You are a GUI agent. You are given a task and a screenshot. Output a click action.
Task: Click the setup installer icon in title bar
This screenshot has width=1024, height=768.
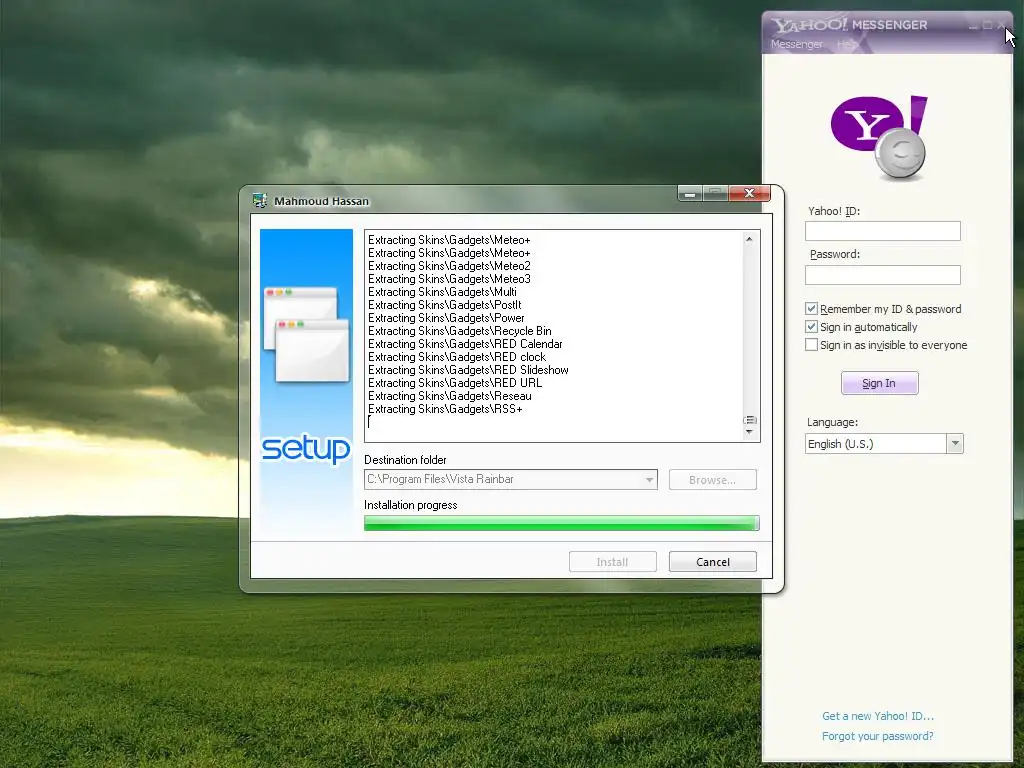[260, 200]
